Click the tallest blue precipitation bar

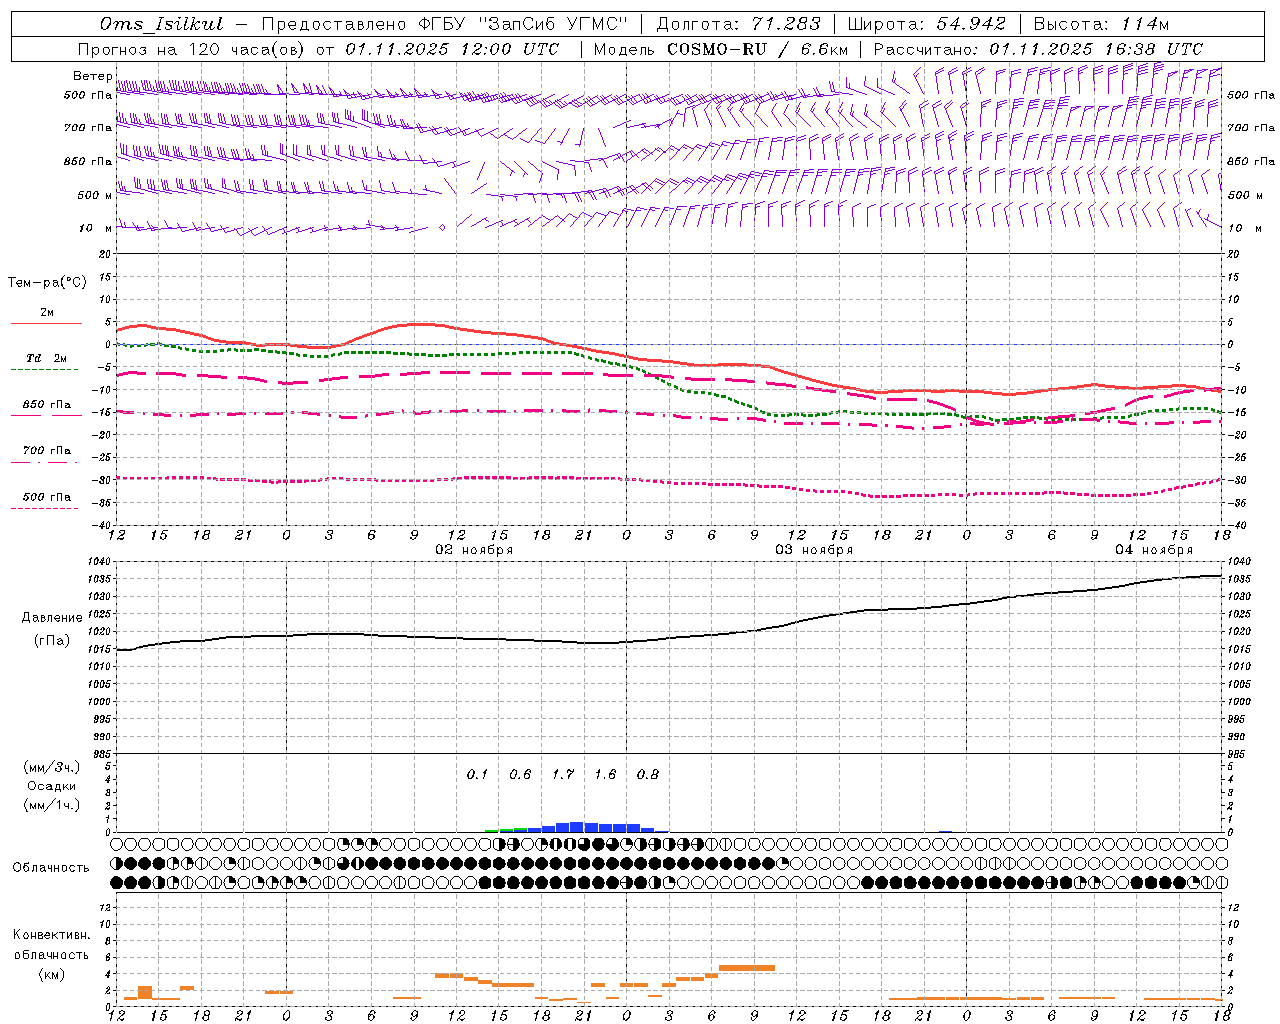pos(577,827)
